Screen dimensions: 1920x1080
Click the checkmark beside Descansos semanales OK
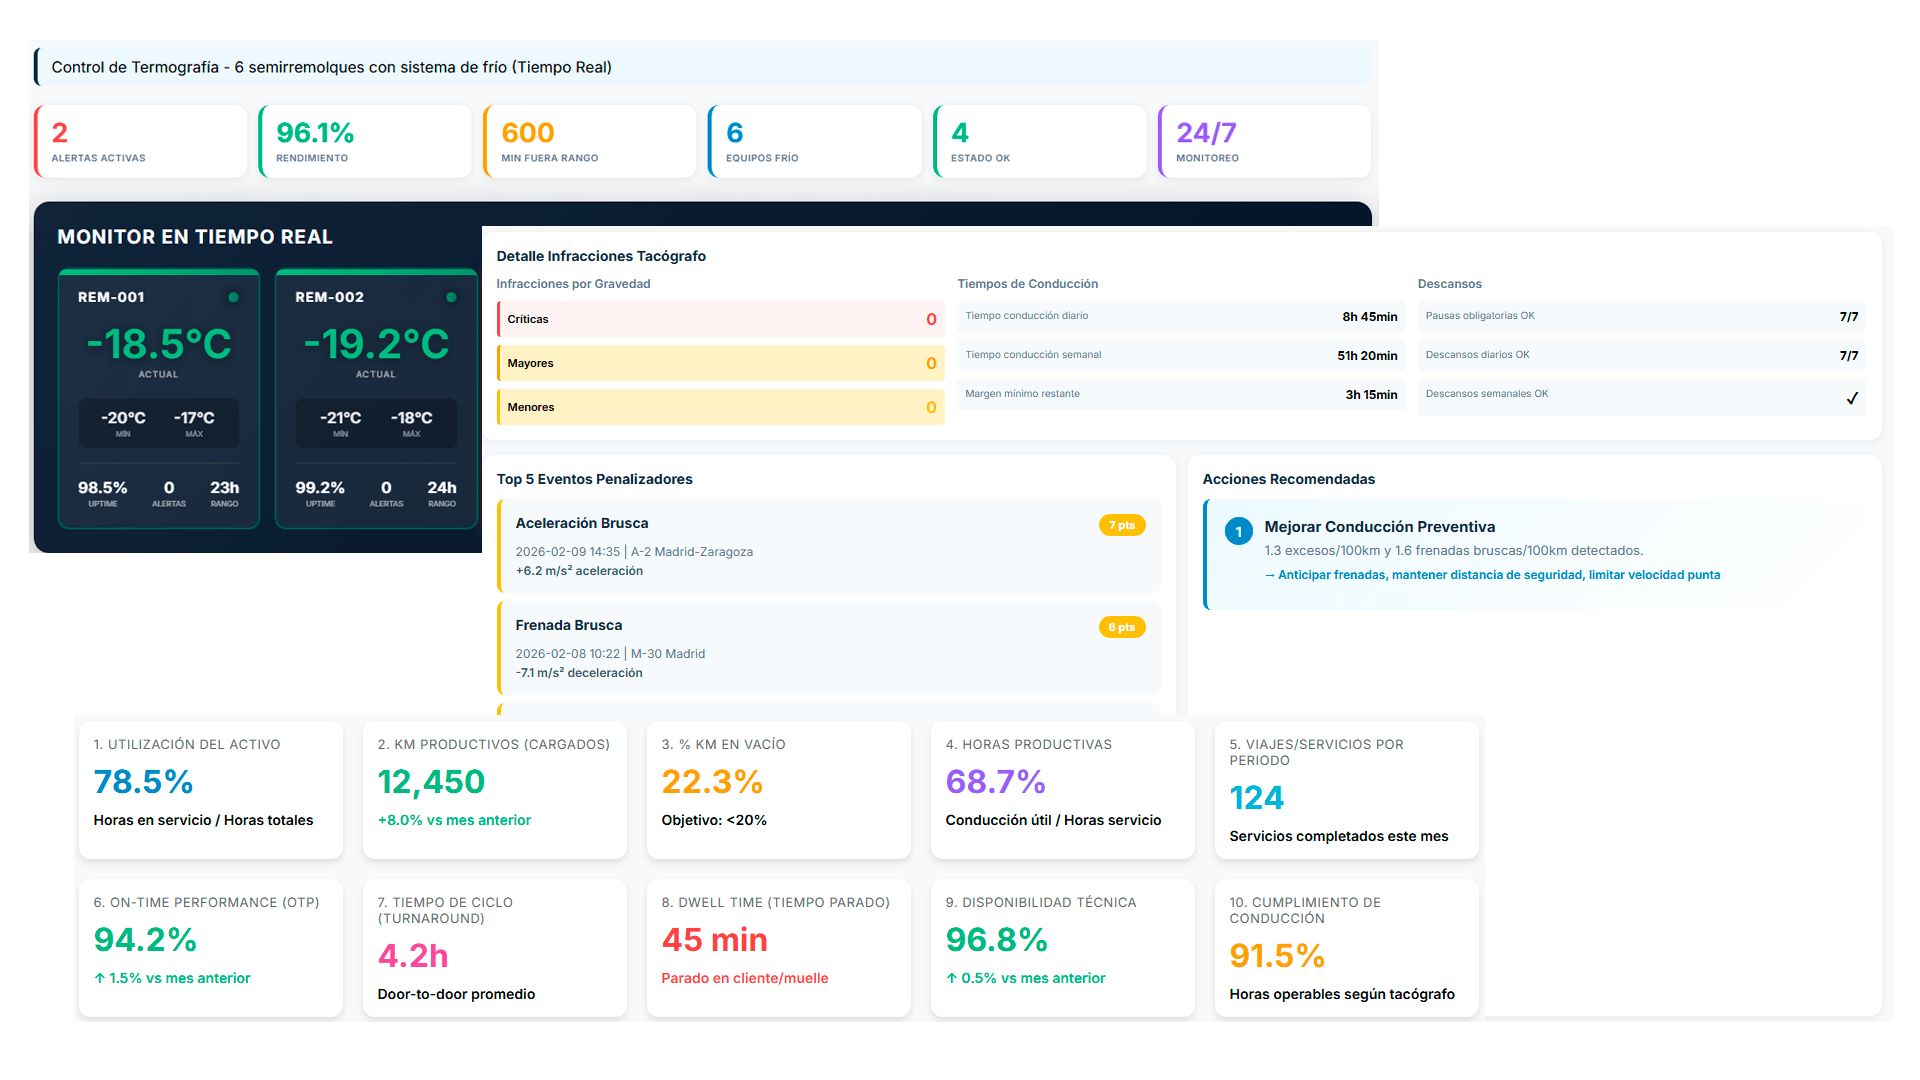[1853, 396]
